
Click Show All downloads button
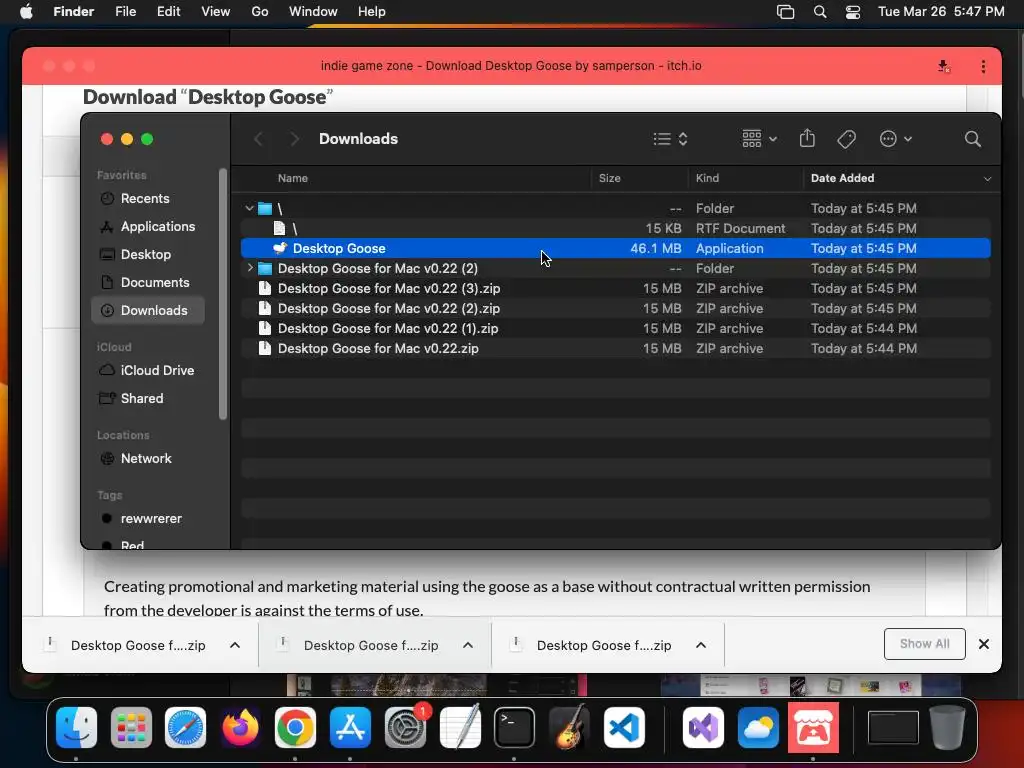924,644
